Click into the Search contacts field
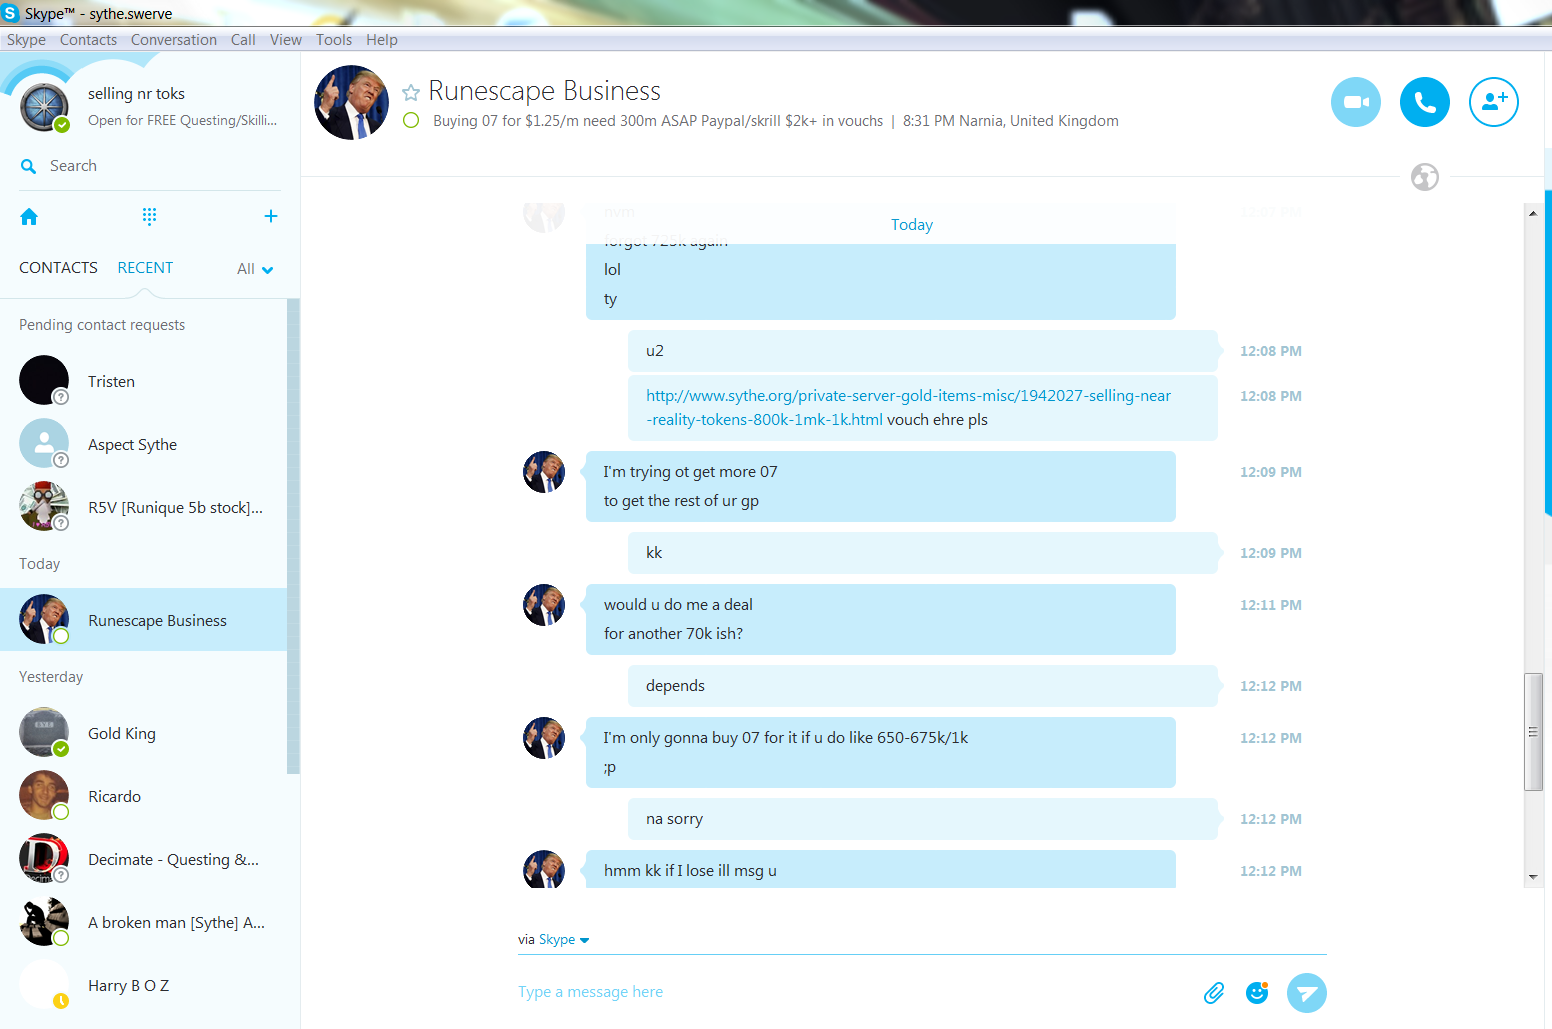 point(150,166)
